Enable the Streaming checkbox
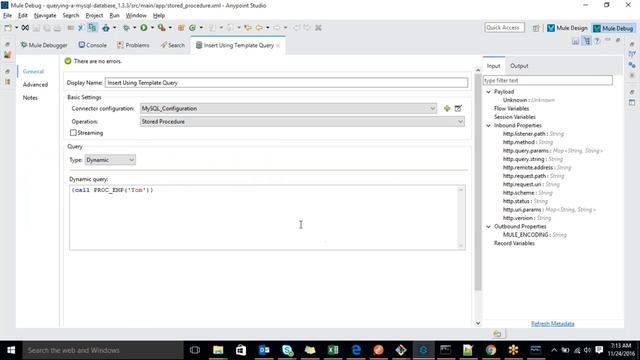 click(73, 133)
